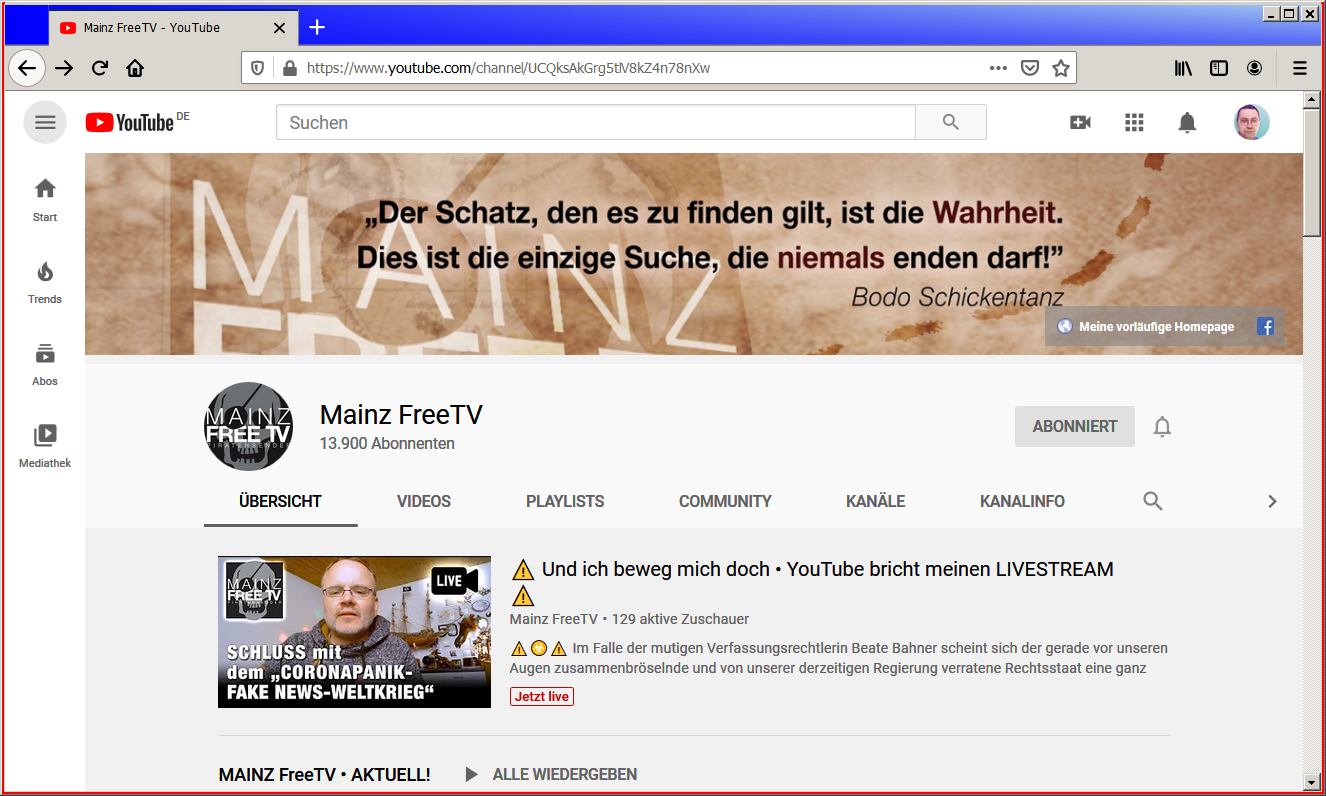
Task: Click the search magnifier button
Action: [951, 122]
